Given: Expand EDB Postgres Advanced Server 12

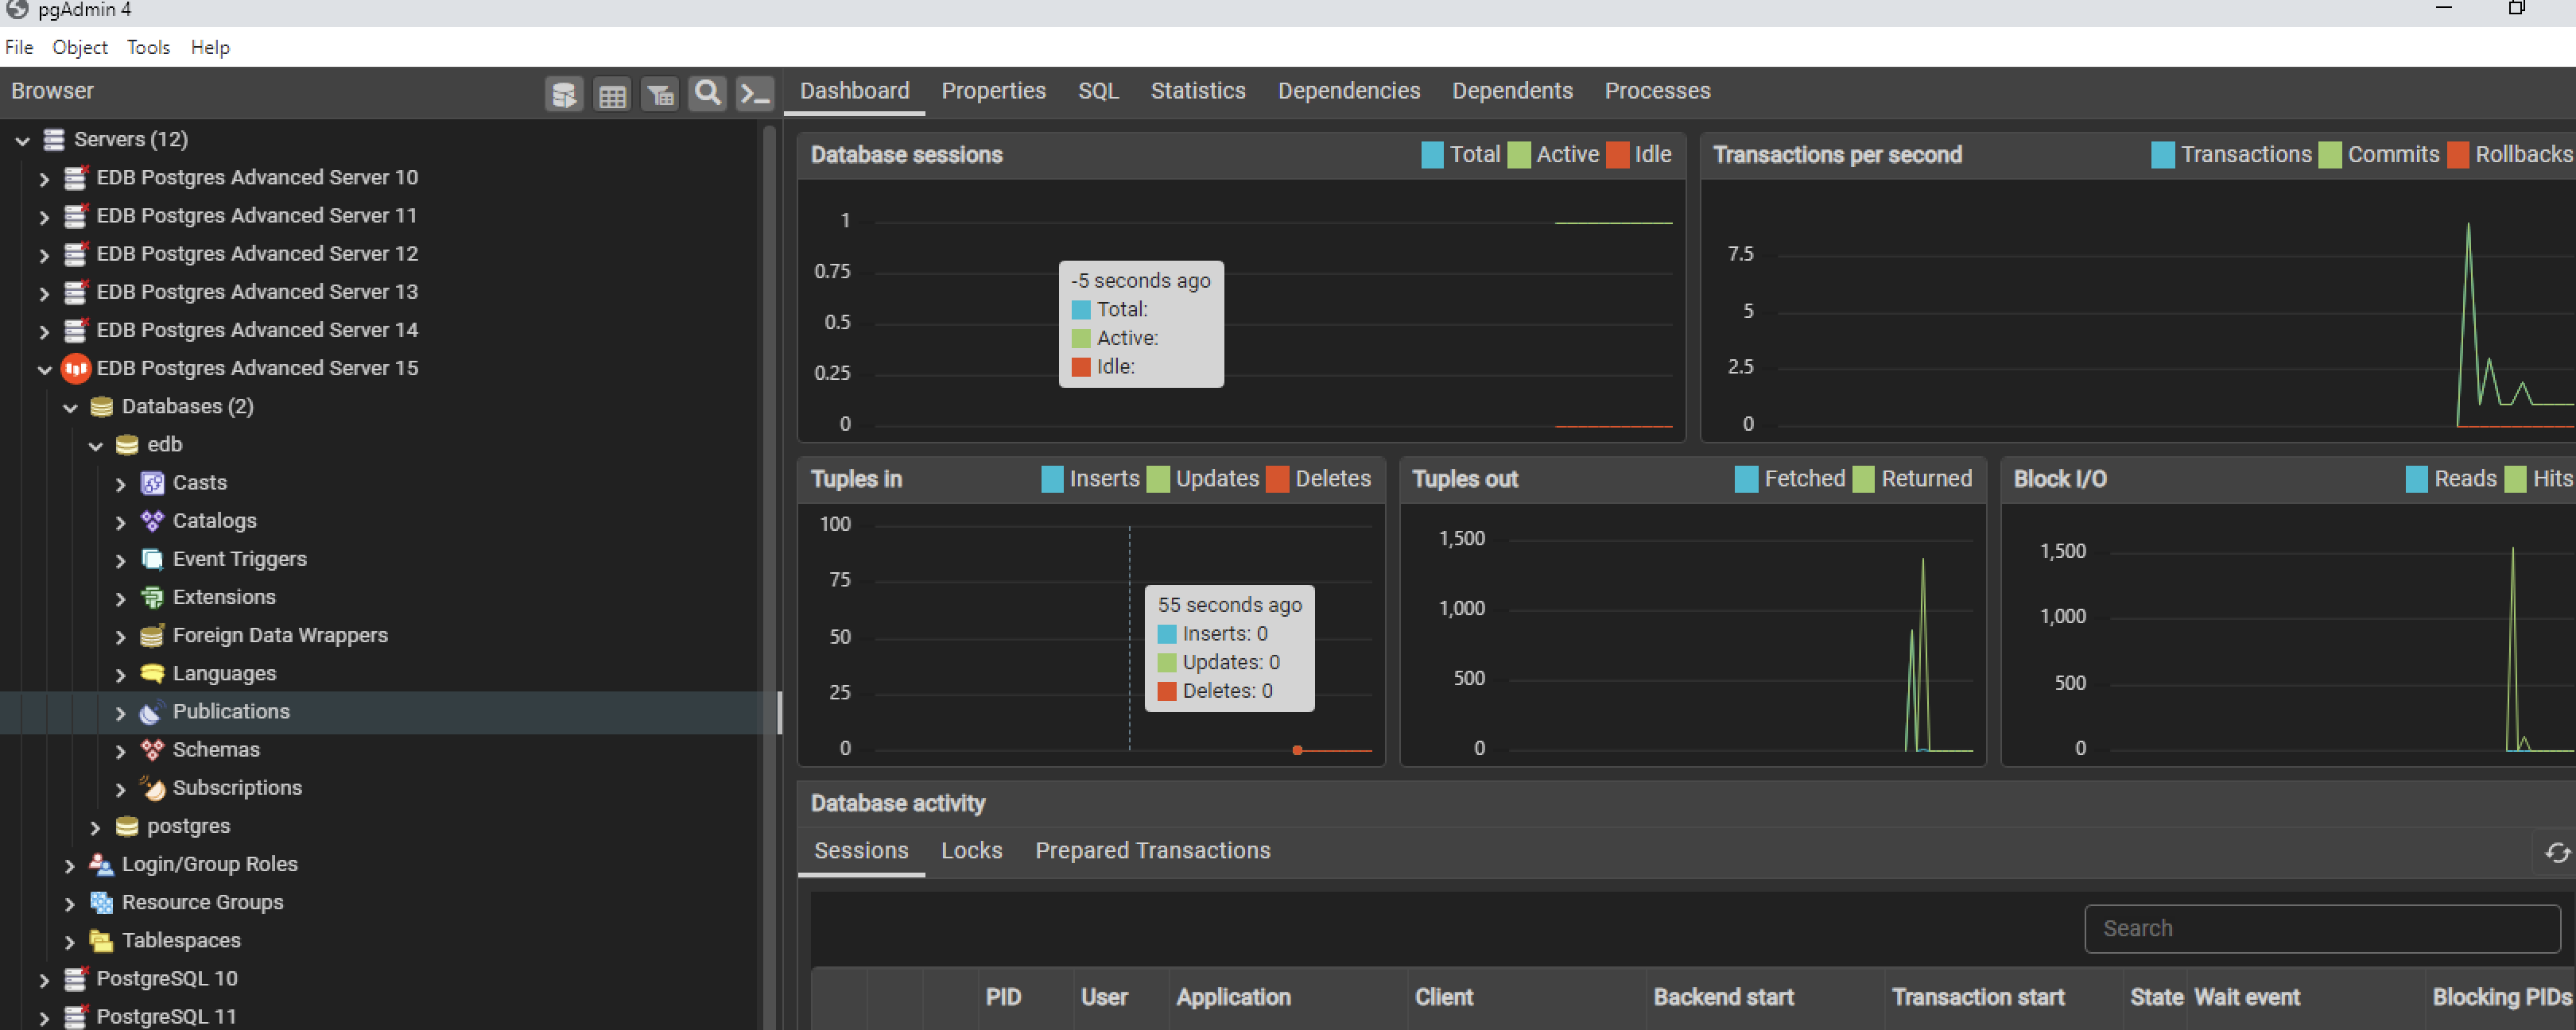Looking at the screenshot, I should click(x=44, y=255).
